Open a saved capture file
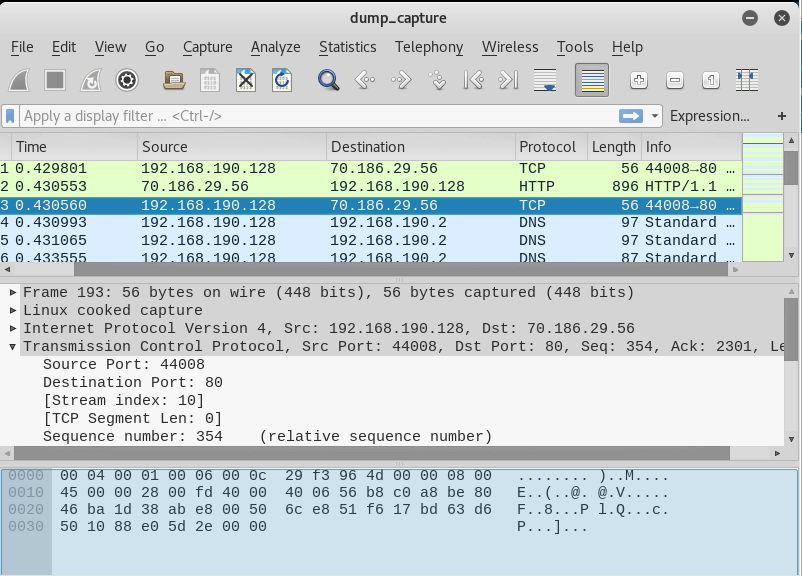 [x=173, y=80]
